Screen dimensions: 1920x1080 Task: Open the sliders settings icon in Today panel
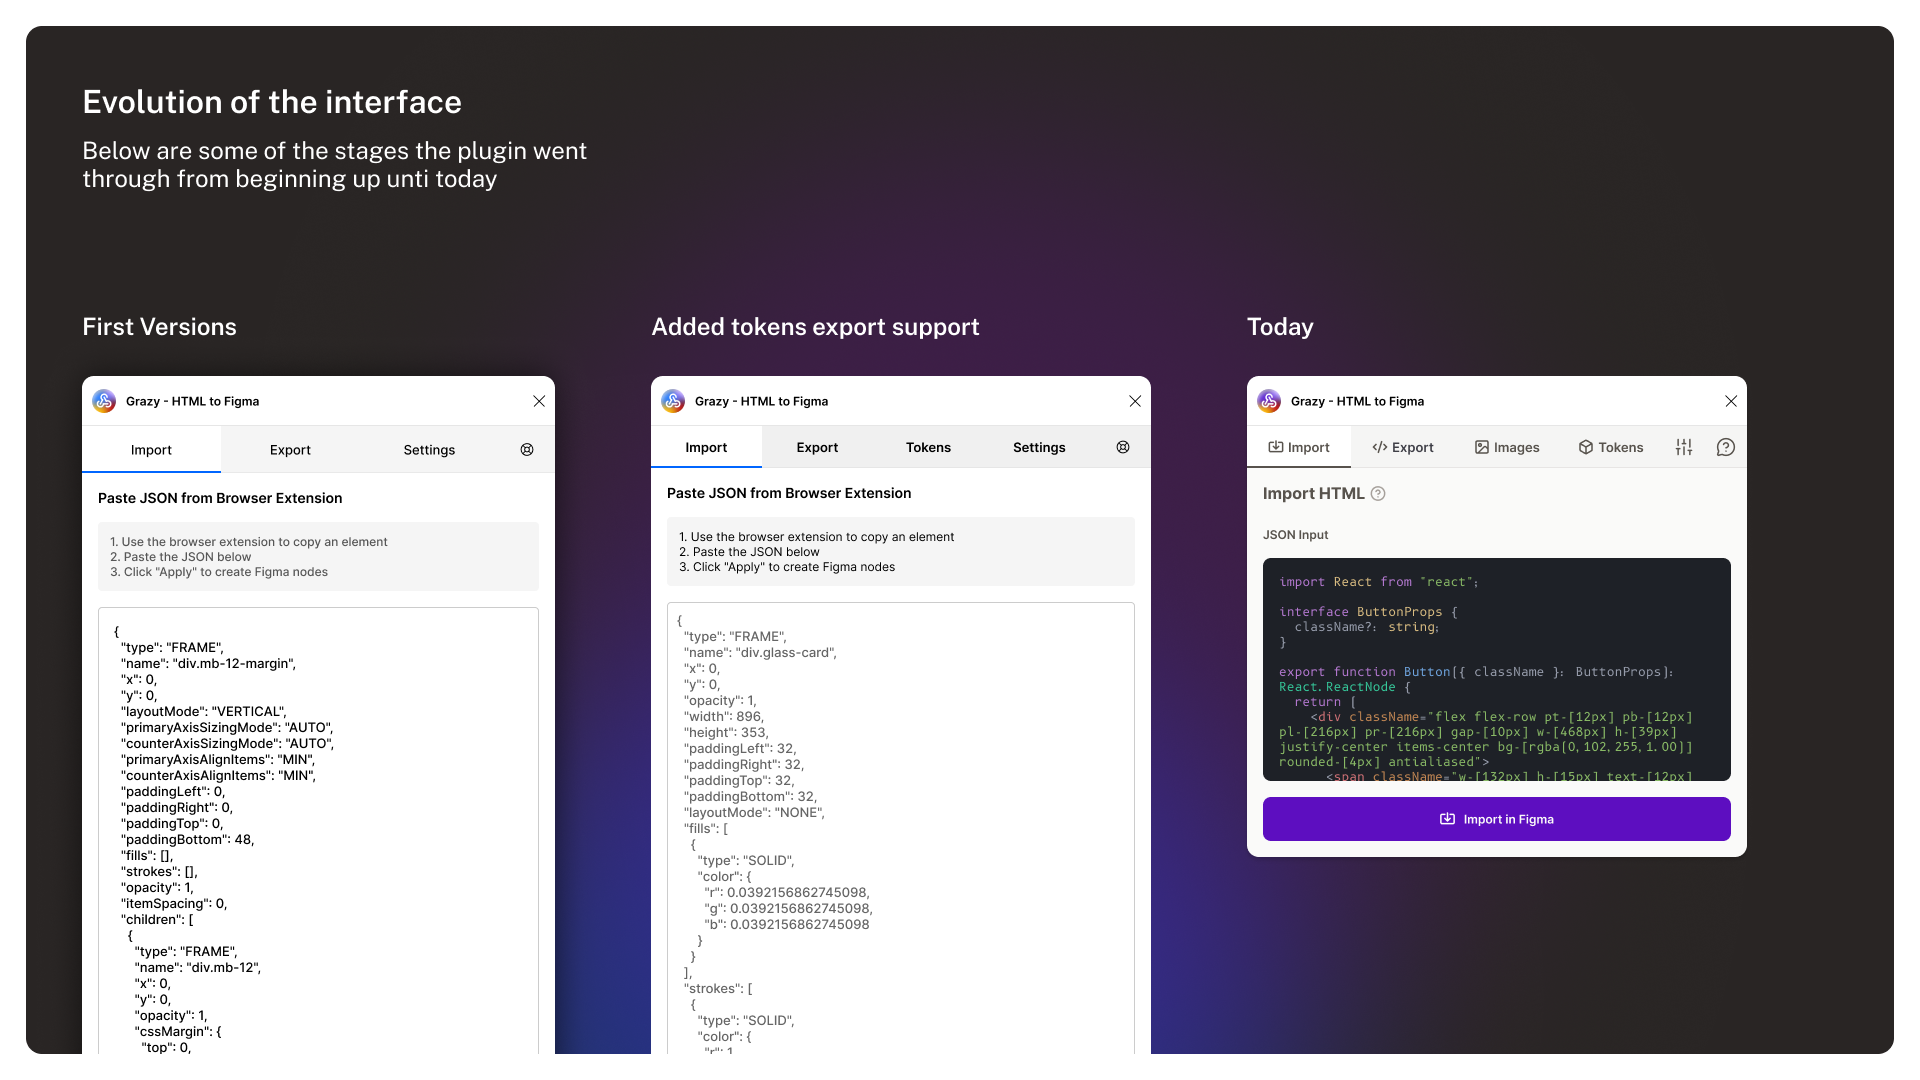pyautogui.click(x=1684, y=447)
